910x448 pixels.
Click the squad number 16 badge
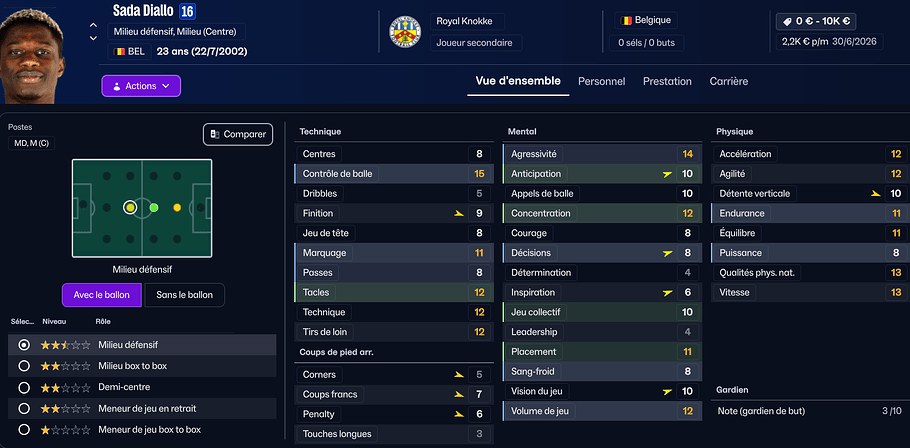[x=187, y=11]
